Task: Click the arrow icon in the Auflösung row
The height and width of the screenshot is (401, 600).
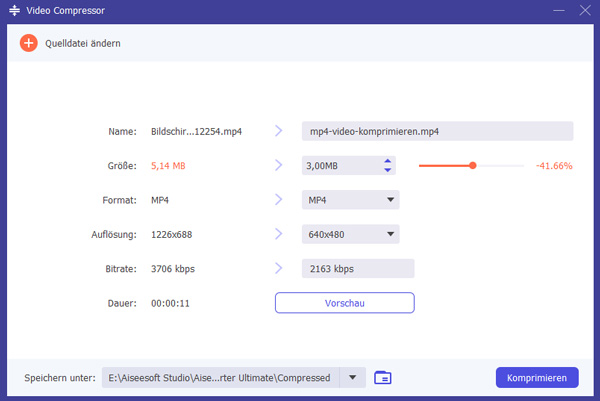Action: tap(279, 236)
